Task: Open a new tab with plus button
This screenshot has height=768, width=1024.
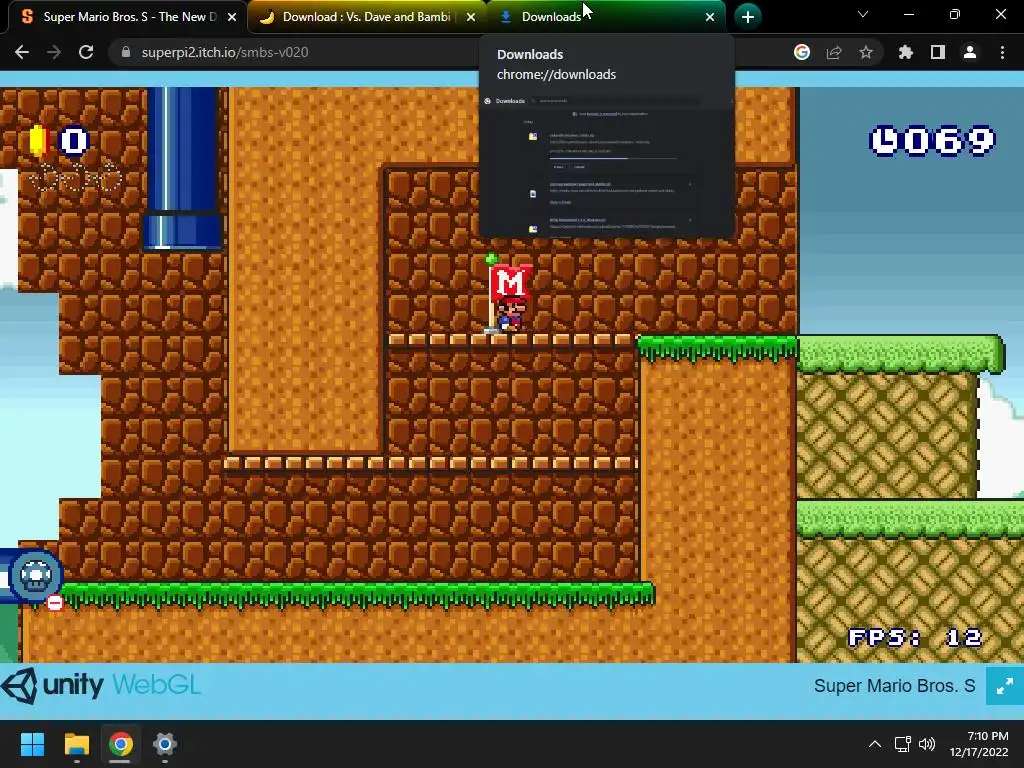Action: coord(748,16)
